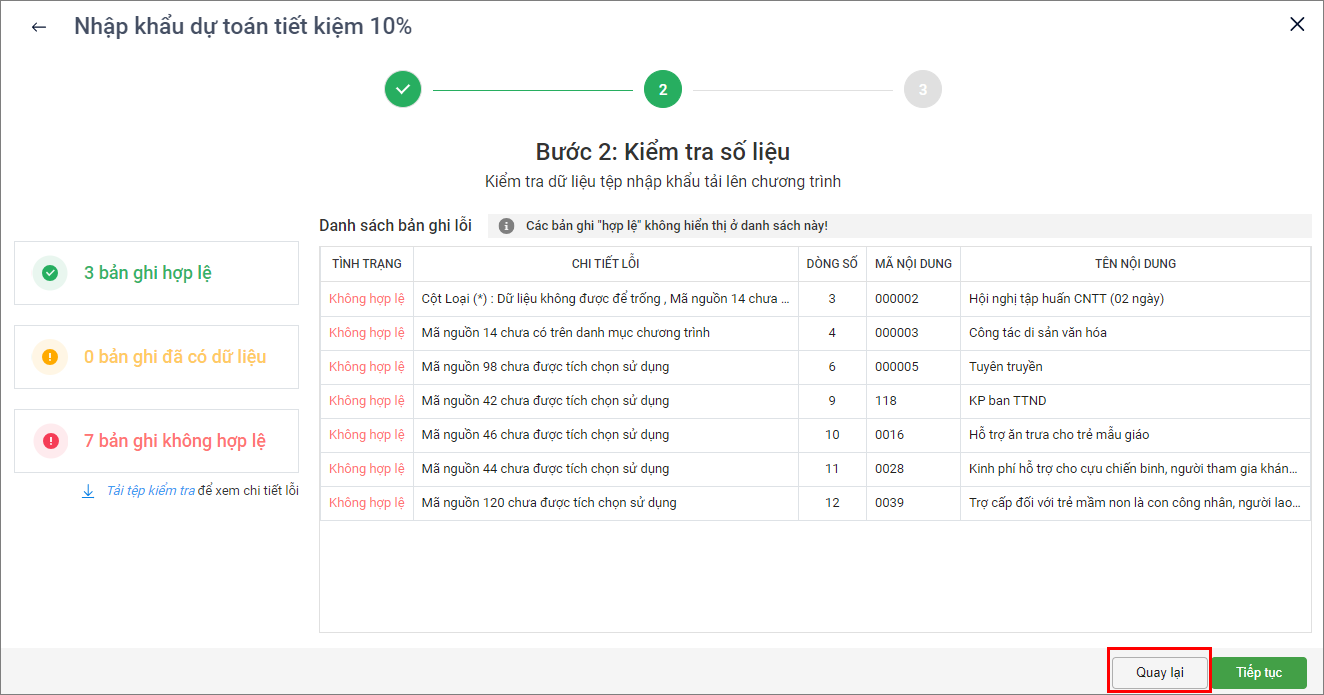Select the "7 bản ghi không hợp lệ" card

click(156, 441)
